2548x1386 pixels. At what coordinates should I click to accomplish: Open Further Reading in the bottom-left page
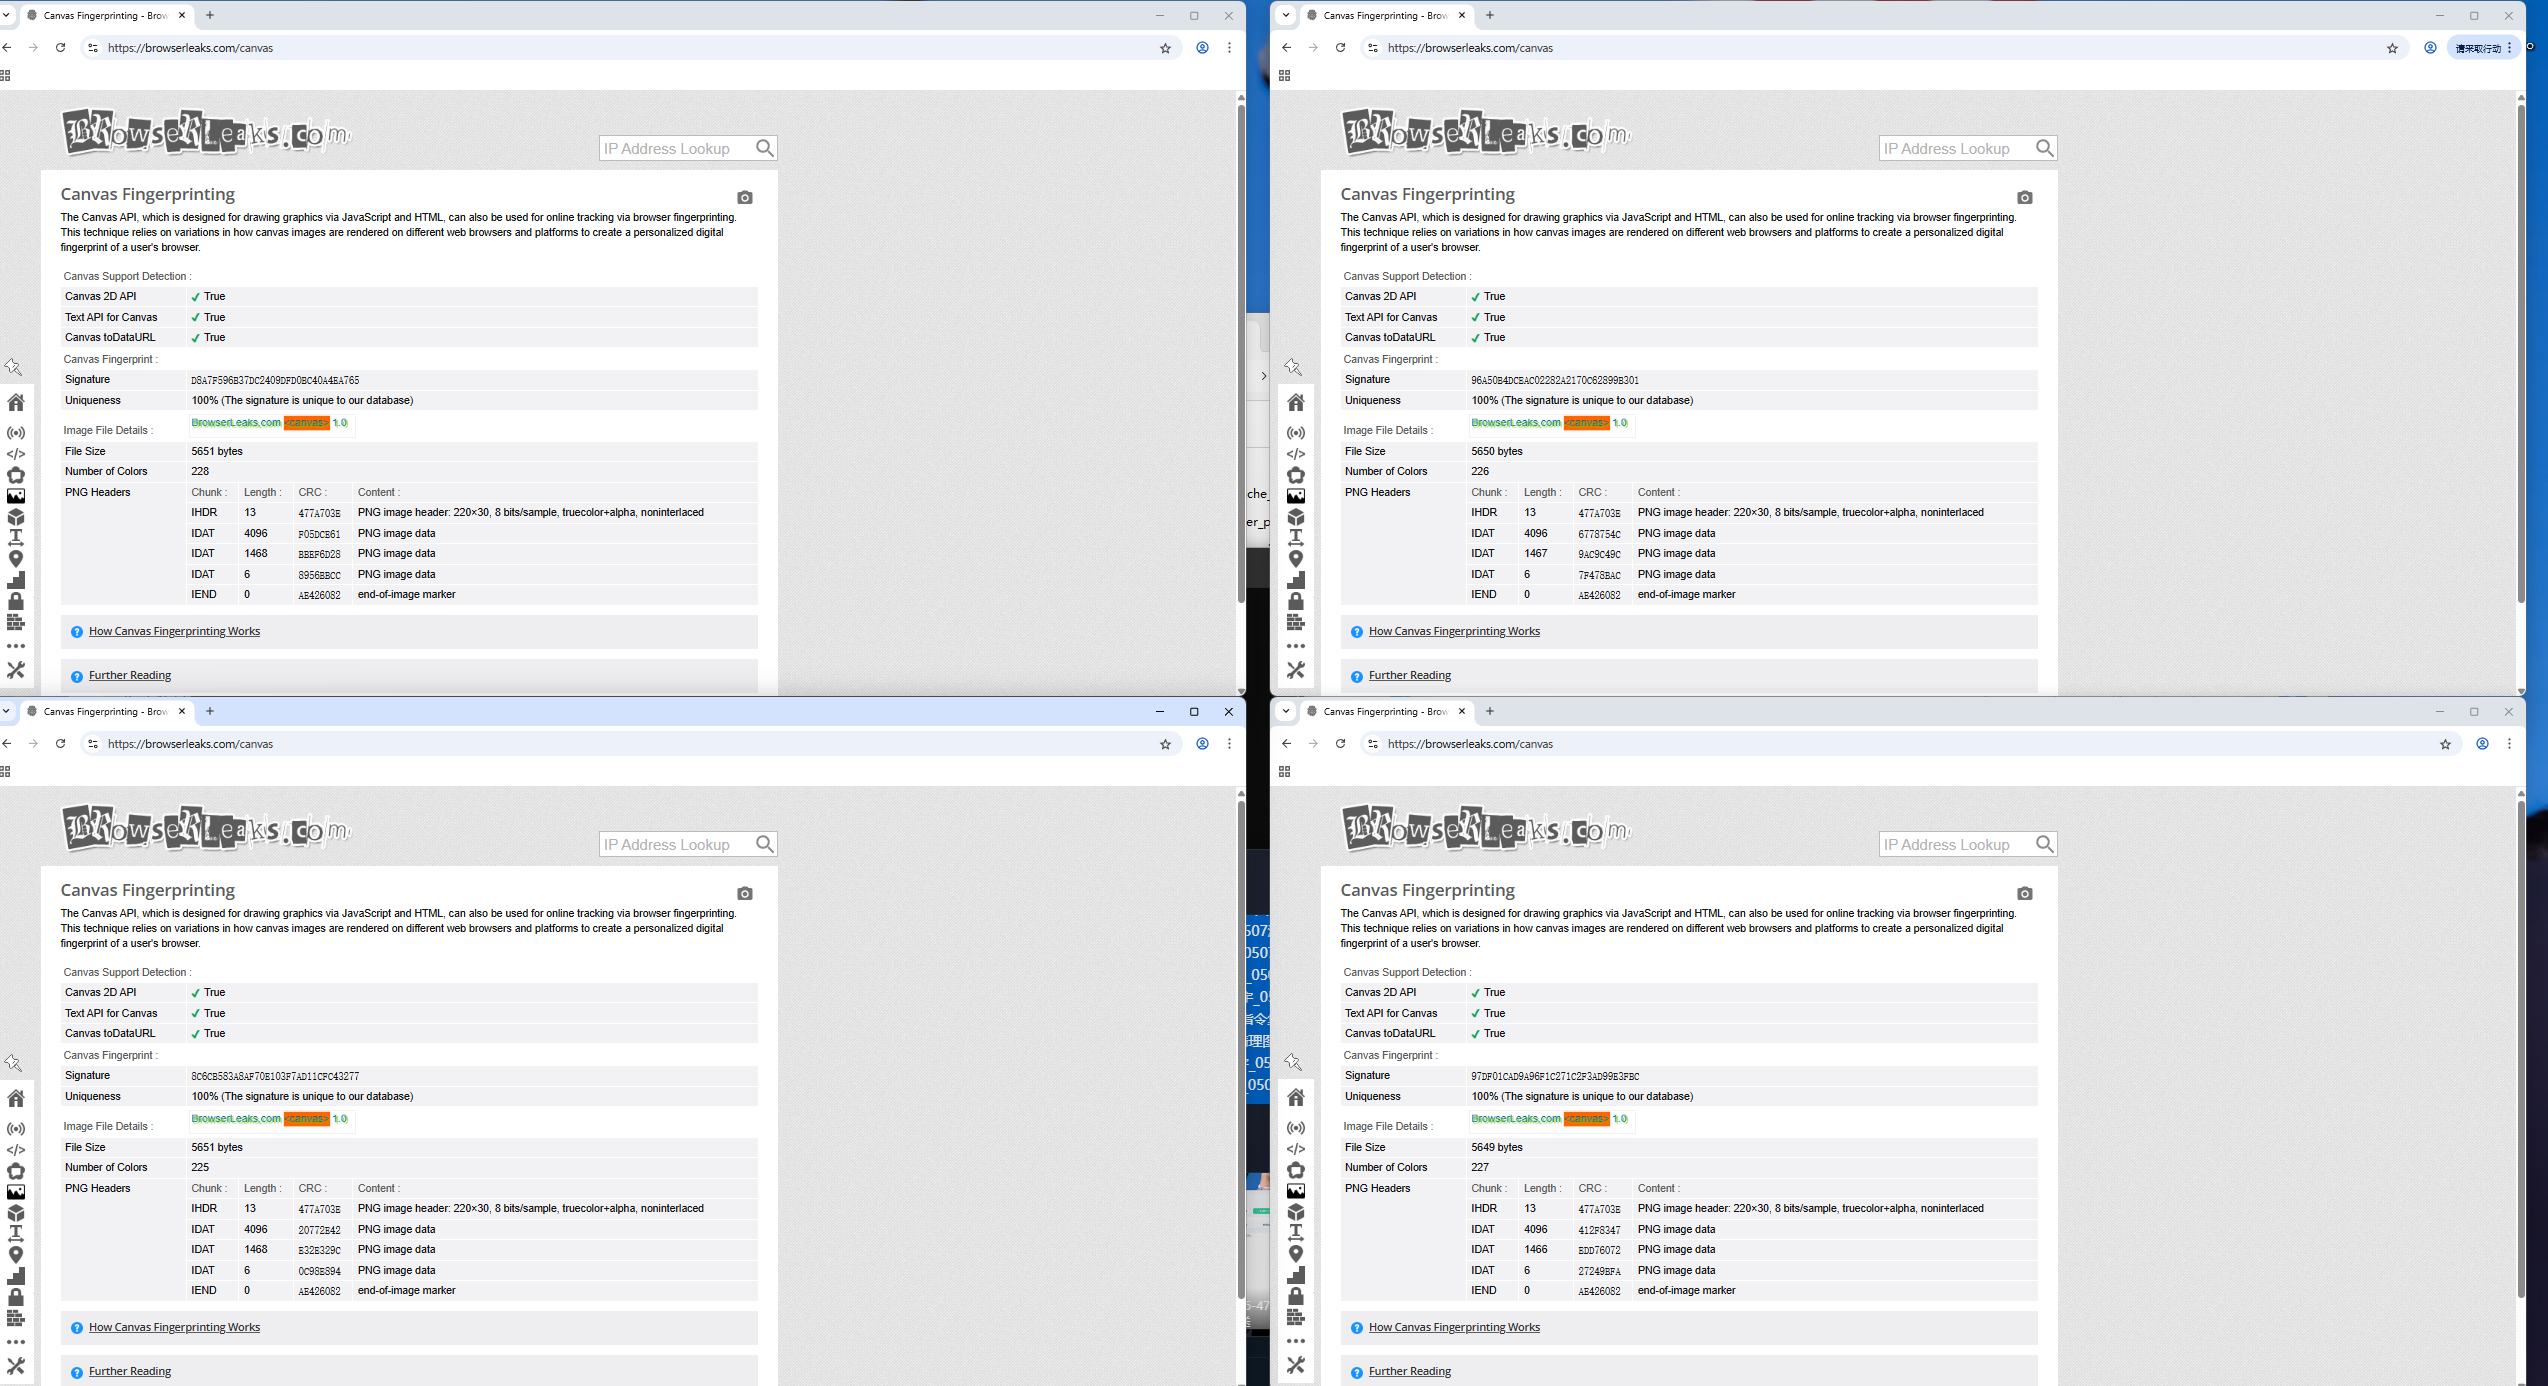(130, 1371)
